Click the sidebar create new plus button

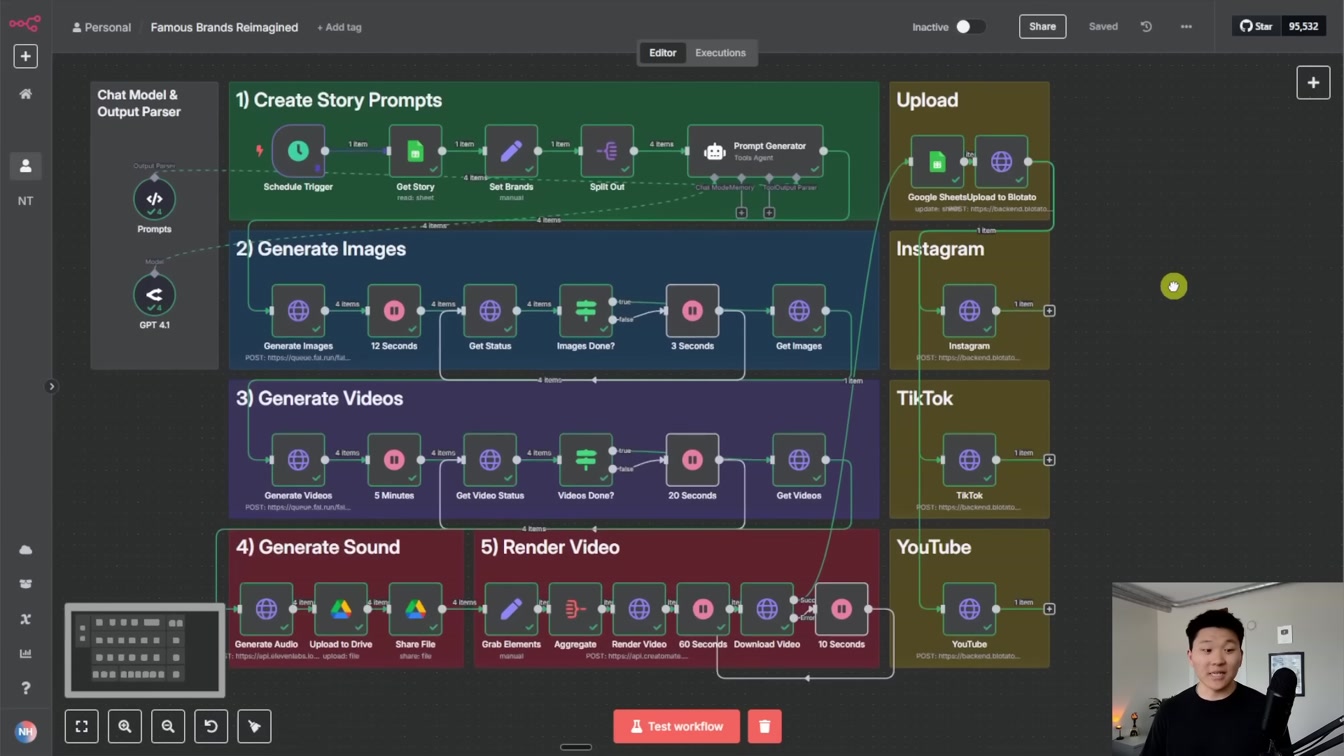26,56
